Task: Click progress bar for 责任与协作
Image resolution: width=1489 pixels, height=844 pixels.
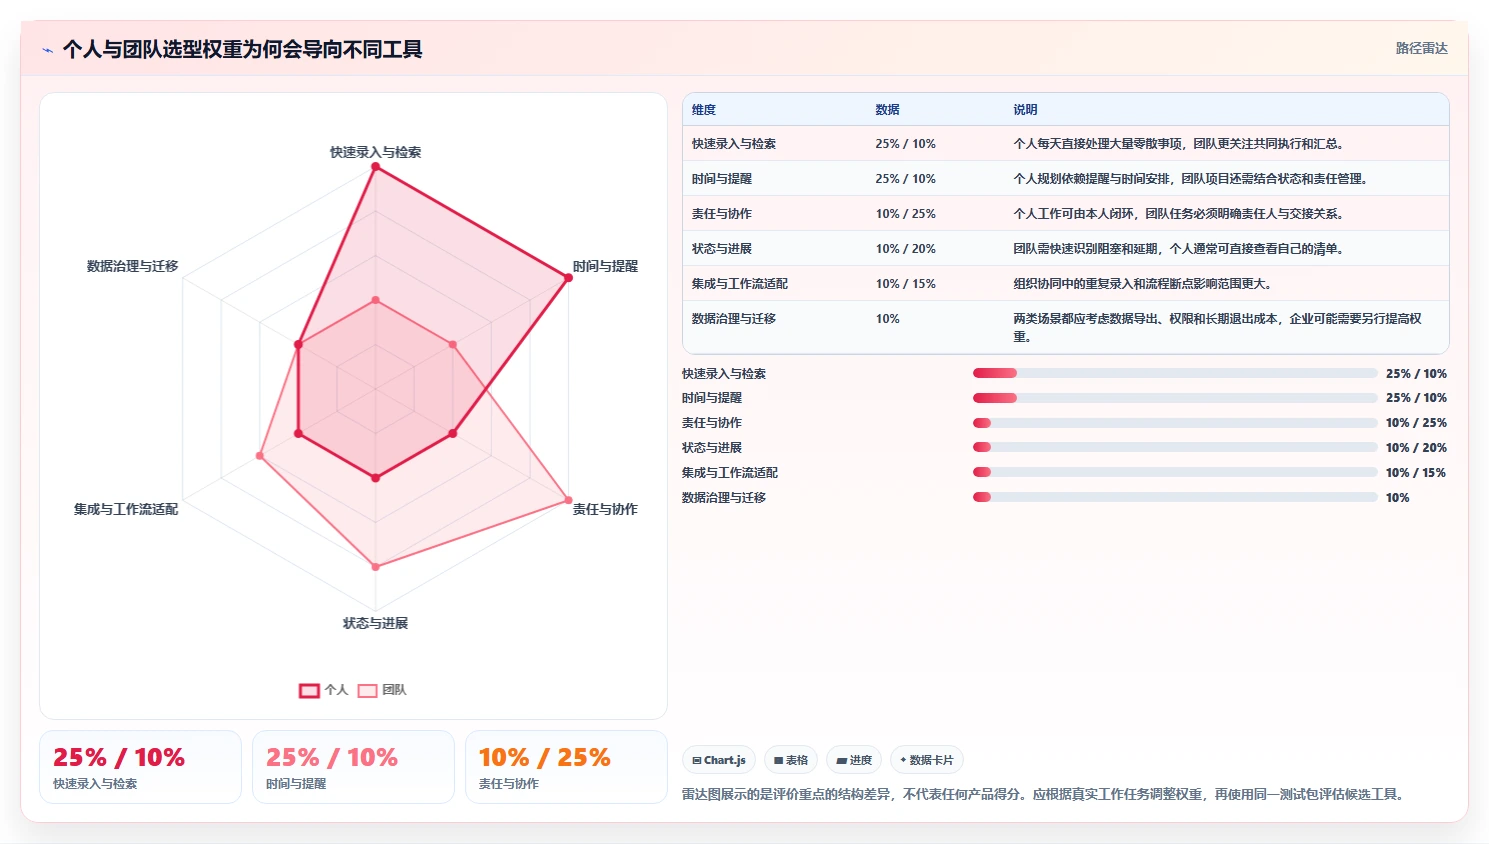Action: coord(1175,423)
